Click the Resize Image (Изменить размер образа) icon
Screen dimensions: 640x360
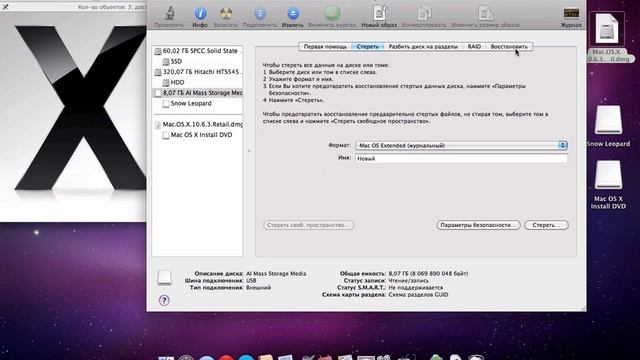(x=486, y=14)
